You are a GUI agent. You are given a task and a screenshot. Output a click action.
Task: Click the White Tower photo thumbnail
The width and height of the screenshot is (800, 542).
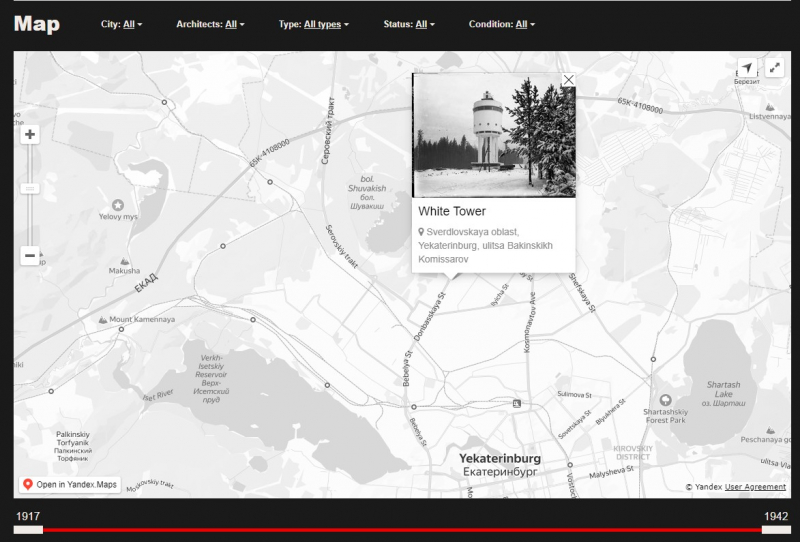(x=494, y=135)
